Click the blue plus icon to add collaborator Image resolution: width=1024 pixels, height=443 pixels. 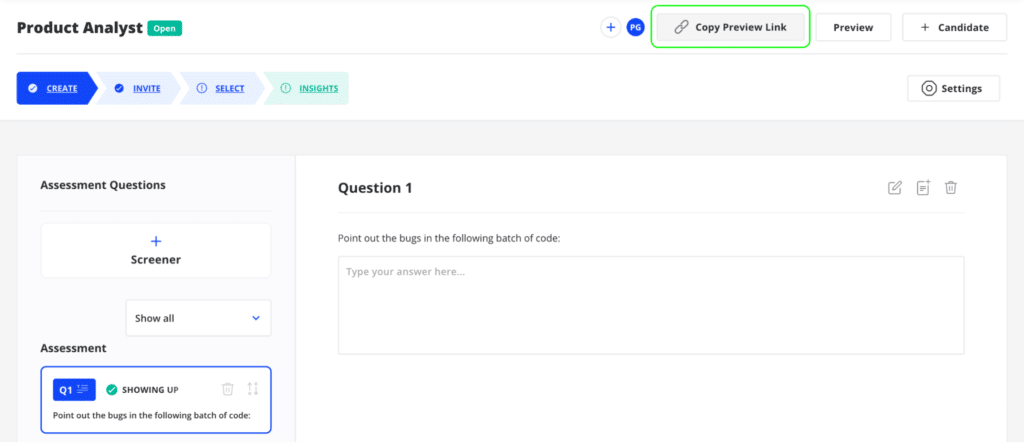pos(611,27)
